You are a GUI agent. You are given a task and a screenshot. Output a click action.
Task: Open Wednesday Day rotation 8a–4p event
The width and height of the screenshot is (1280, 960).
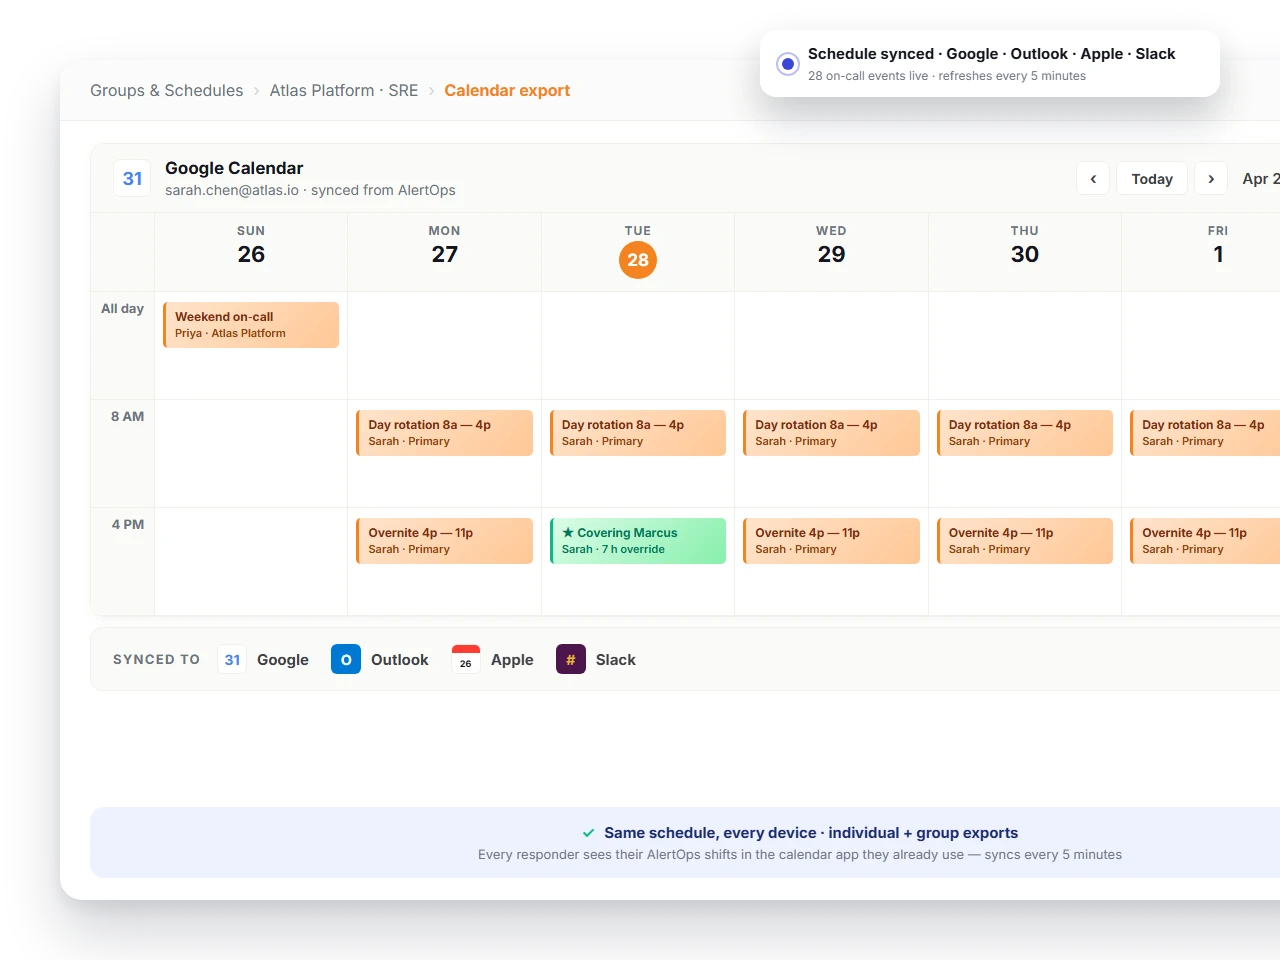tap(831, 433)
